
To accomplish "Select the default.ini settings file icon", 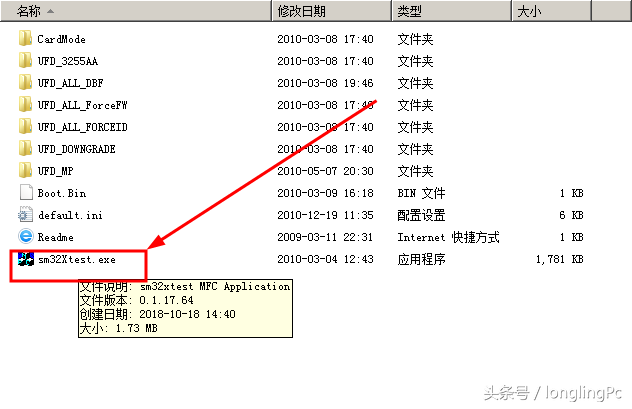I will point(25,214).
